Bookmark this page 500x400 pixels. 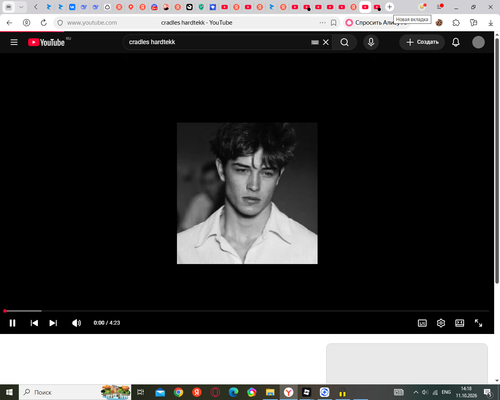point(334,23)
